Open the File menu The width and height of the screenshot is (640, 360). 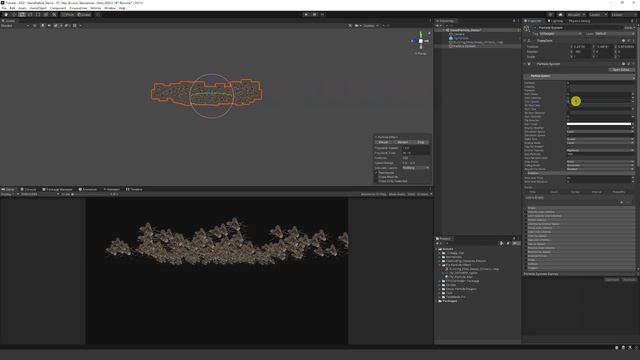click(x=4, y=8)
